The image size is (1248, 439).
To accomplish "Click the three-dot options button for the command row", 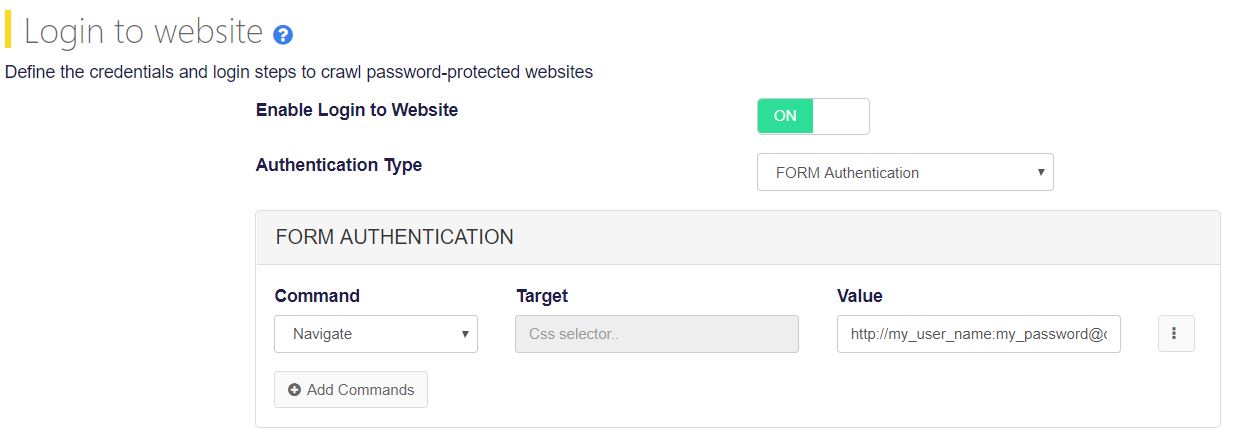I will coord(1176,334).
